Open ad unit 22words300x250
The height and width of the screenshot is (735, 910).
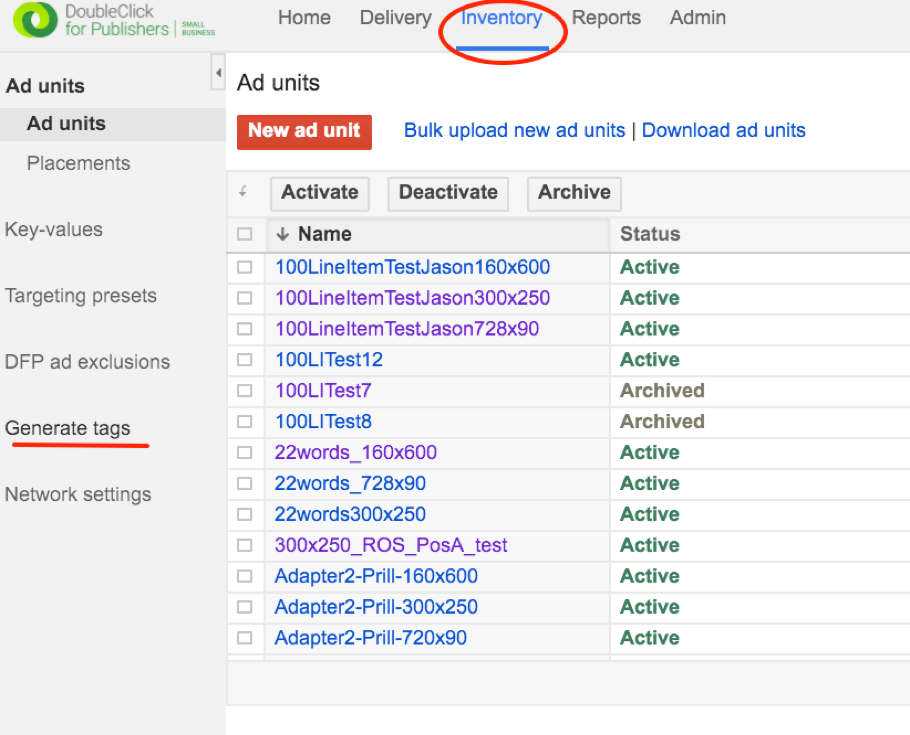tap(350, 514)
